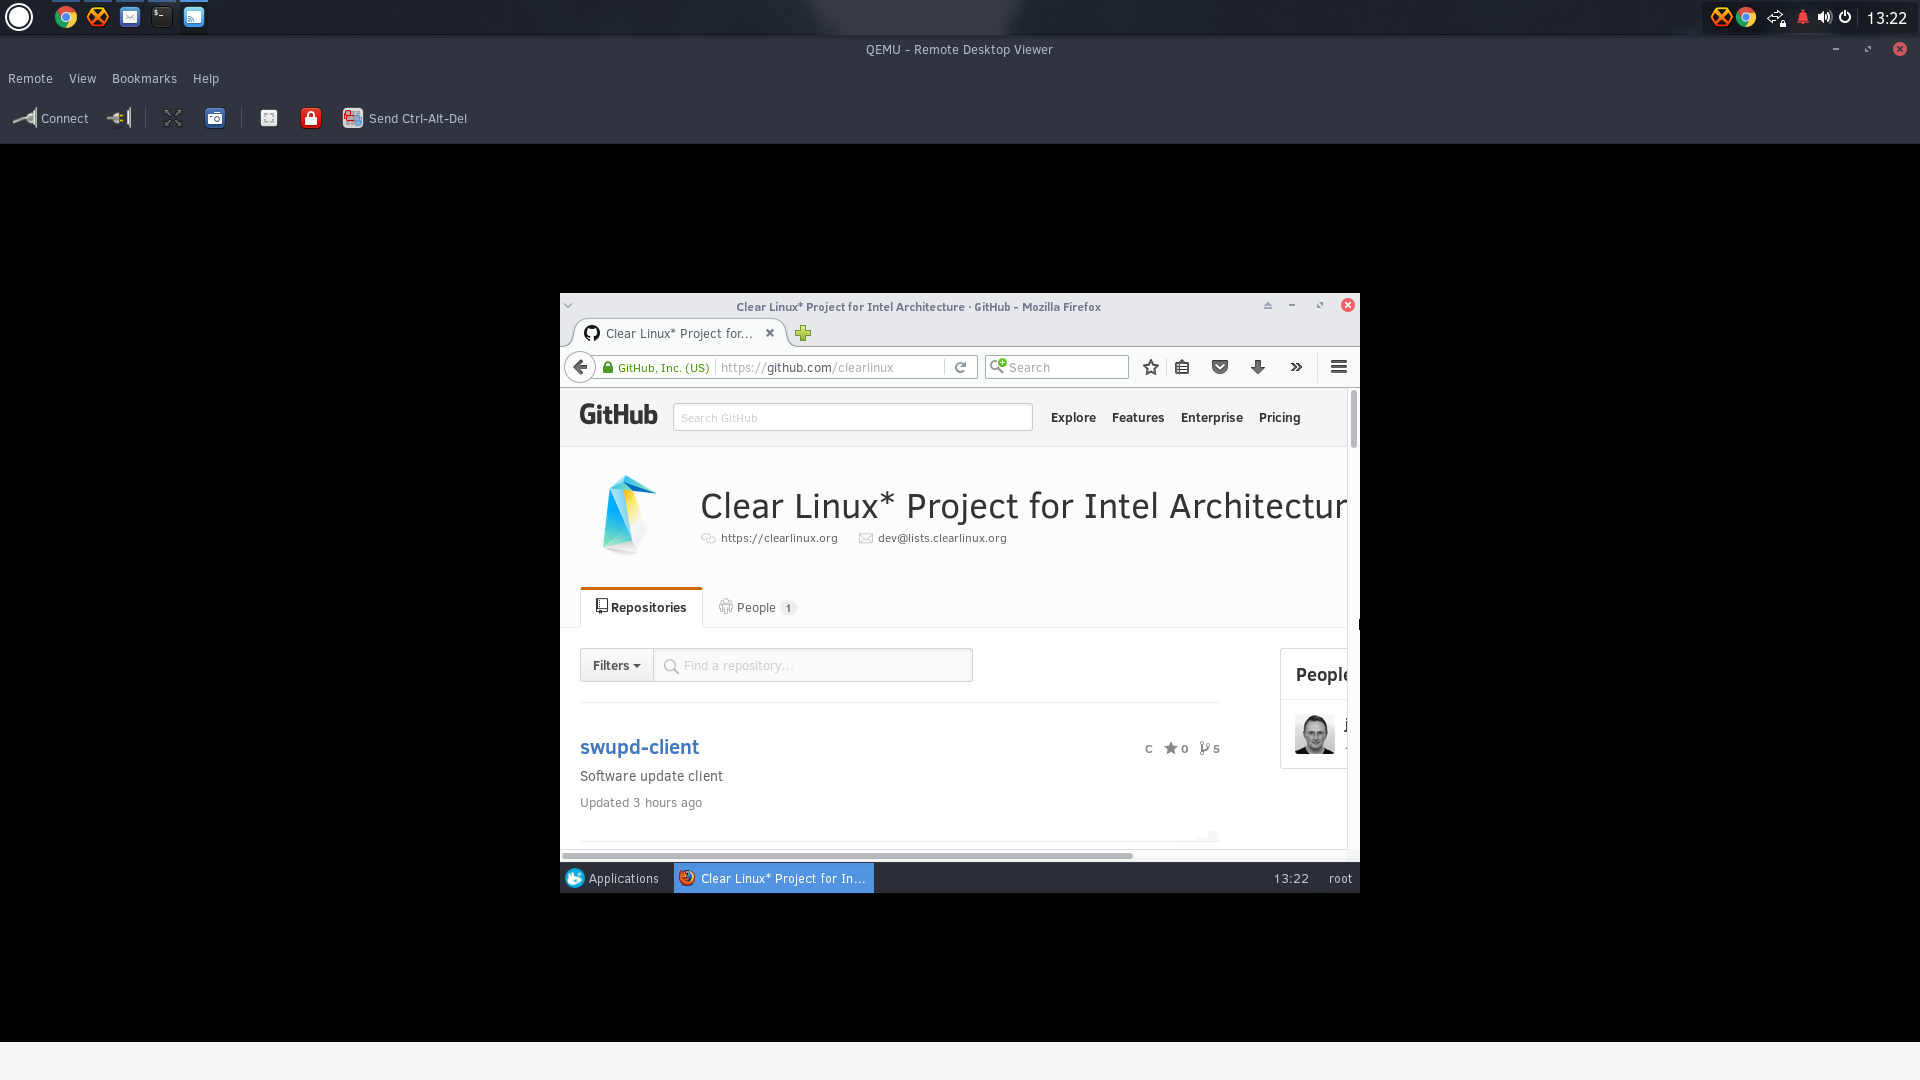The width and height of the screenshot is (1920, 1080).
Task: Click the top panel 13:22 clock
Action: click(1886, 18)
